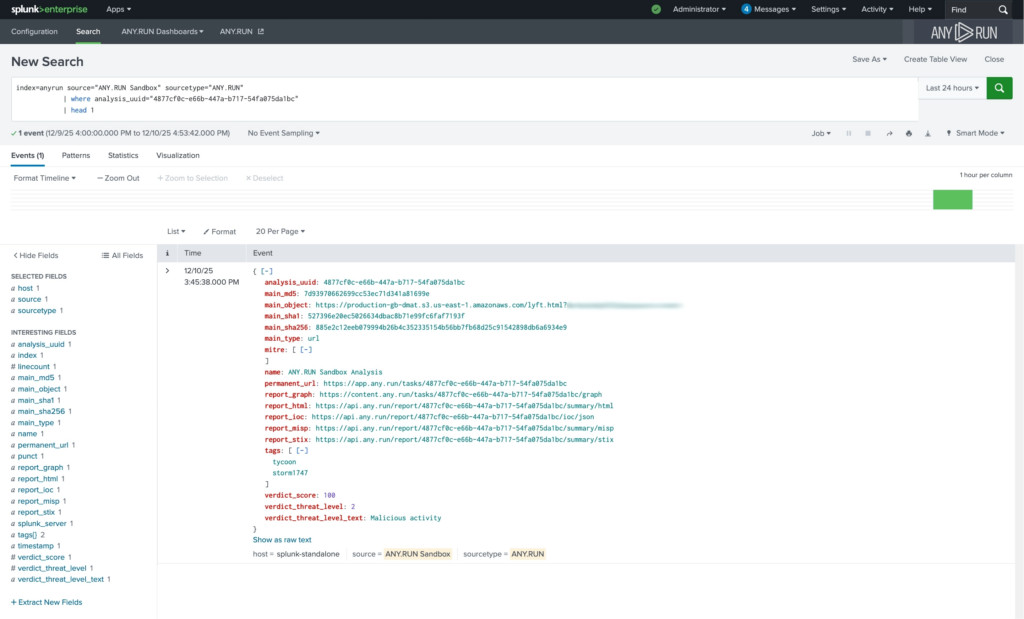Export the search results
Image resolution: width=1024 pixels, height=619 pixels.
tap(927, 133)
